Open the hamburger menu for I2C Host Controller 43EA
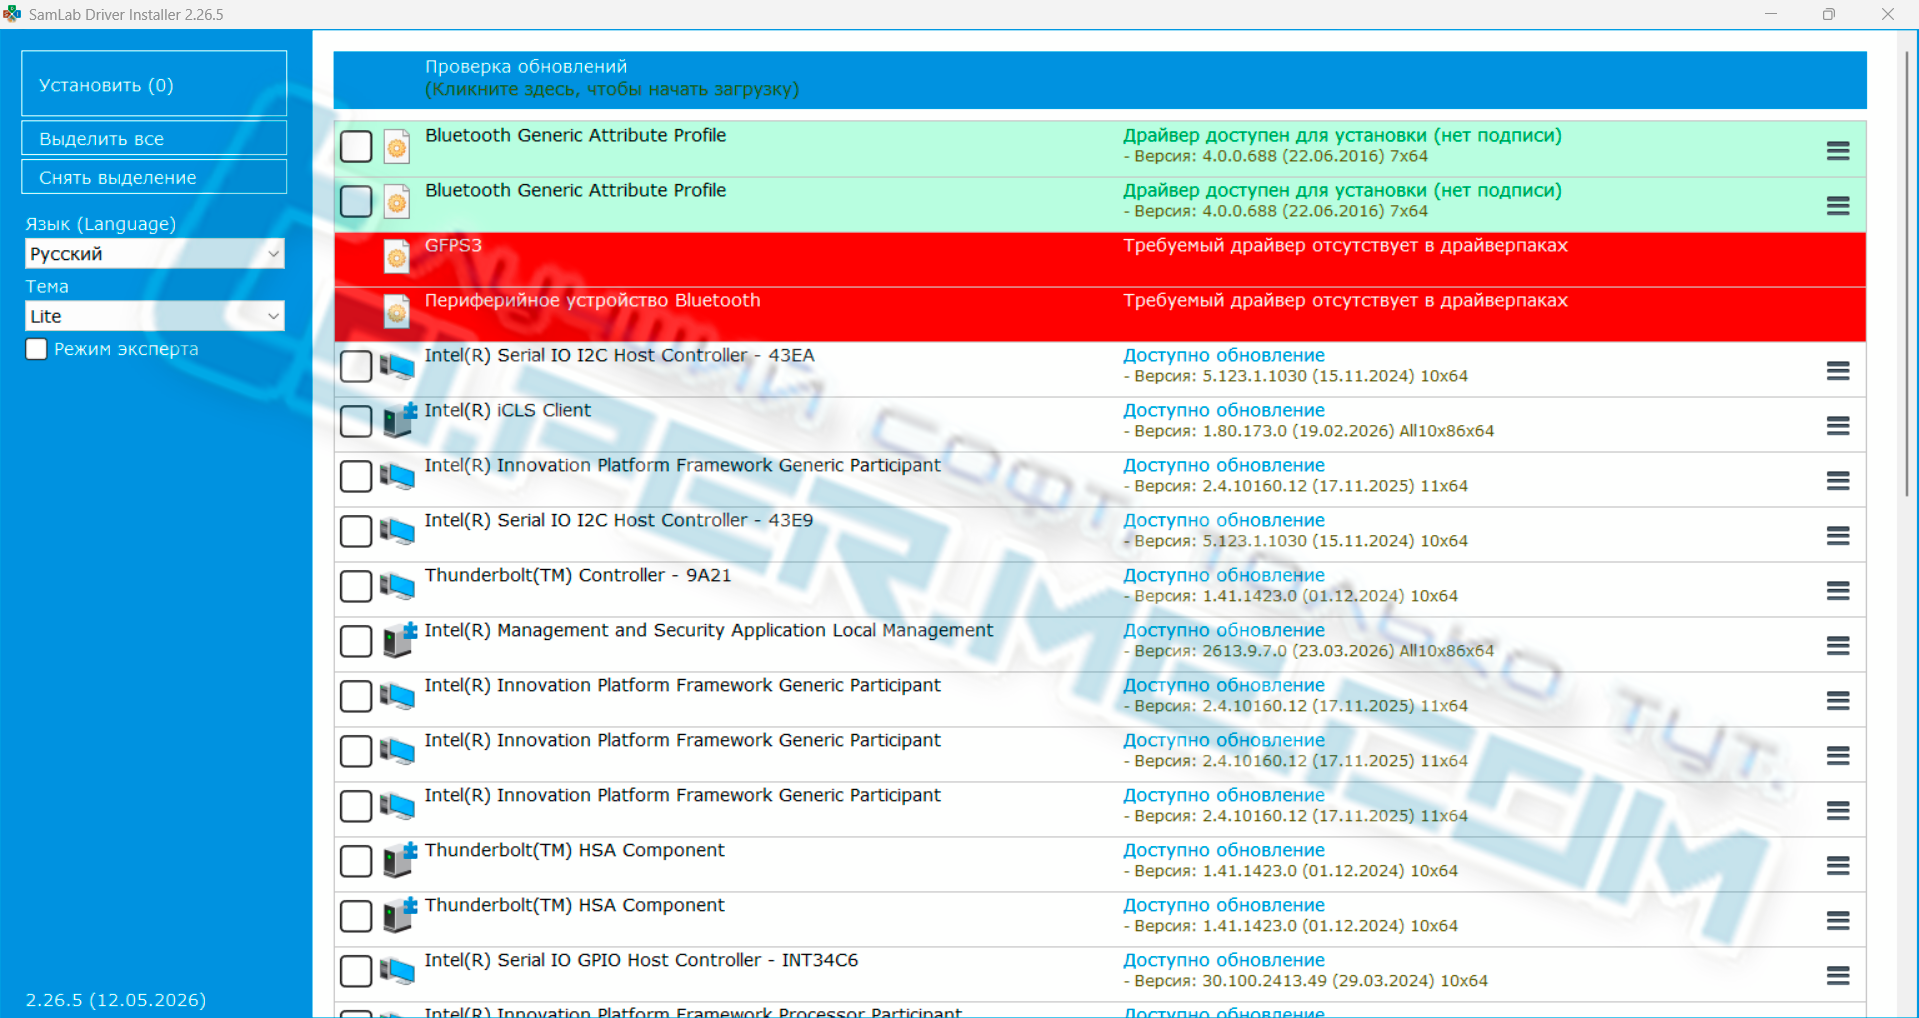The height and width of the screenshot is (1018, 1919). [x=1838, y=371]
